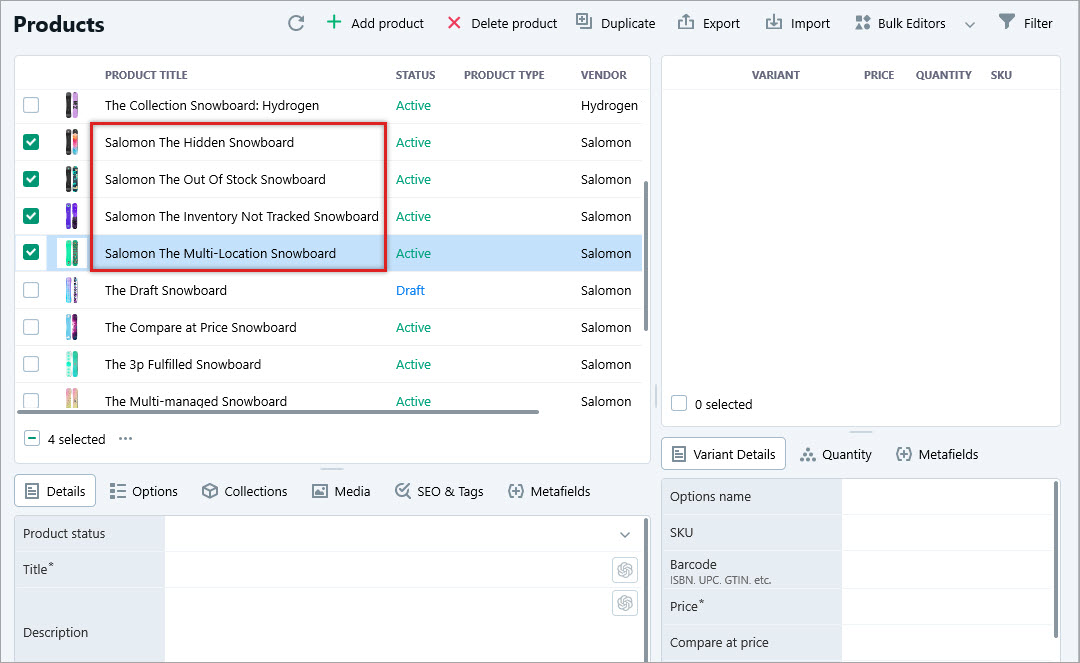Click the Add product button label

[387, 23]
